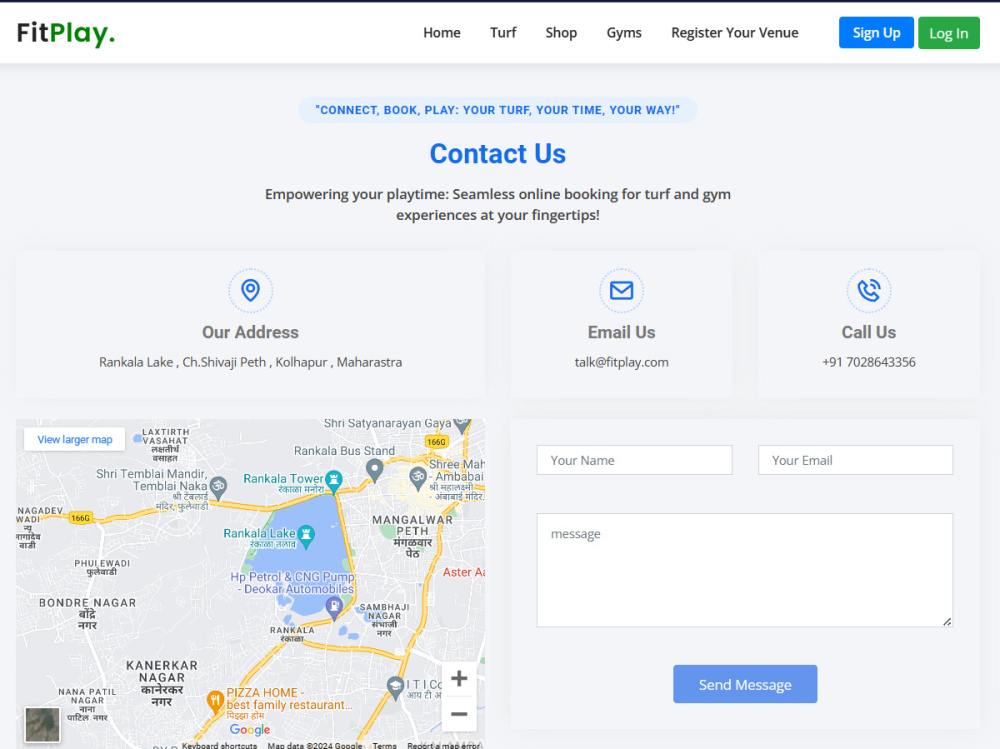This screenshot has height=749, width=1000.
Task: Click Report a map error link
Action: tap(444, 745)
